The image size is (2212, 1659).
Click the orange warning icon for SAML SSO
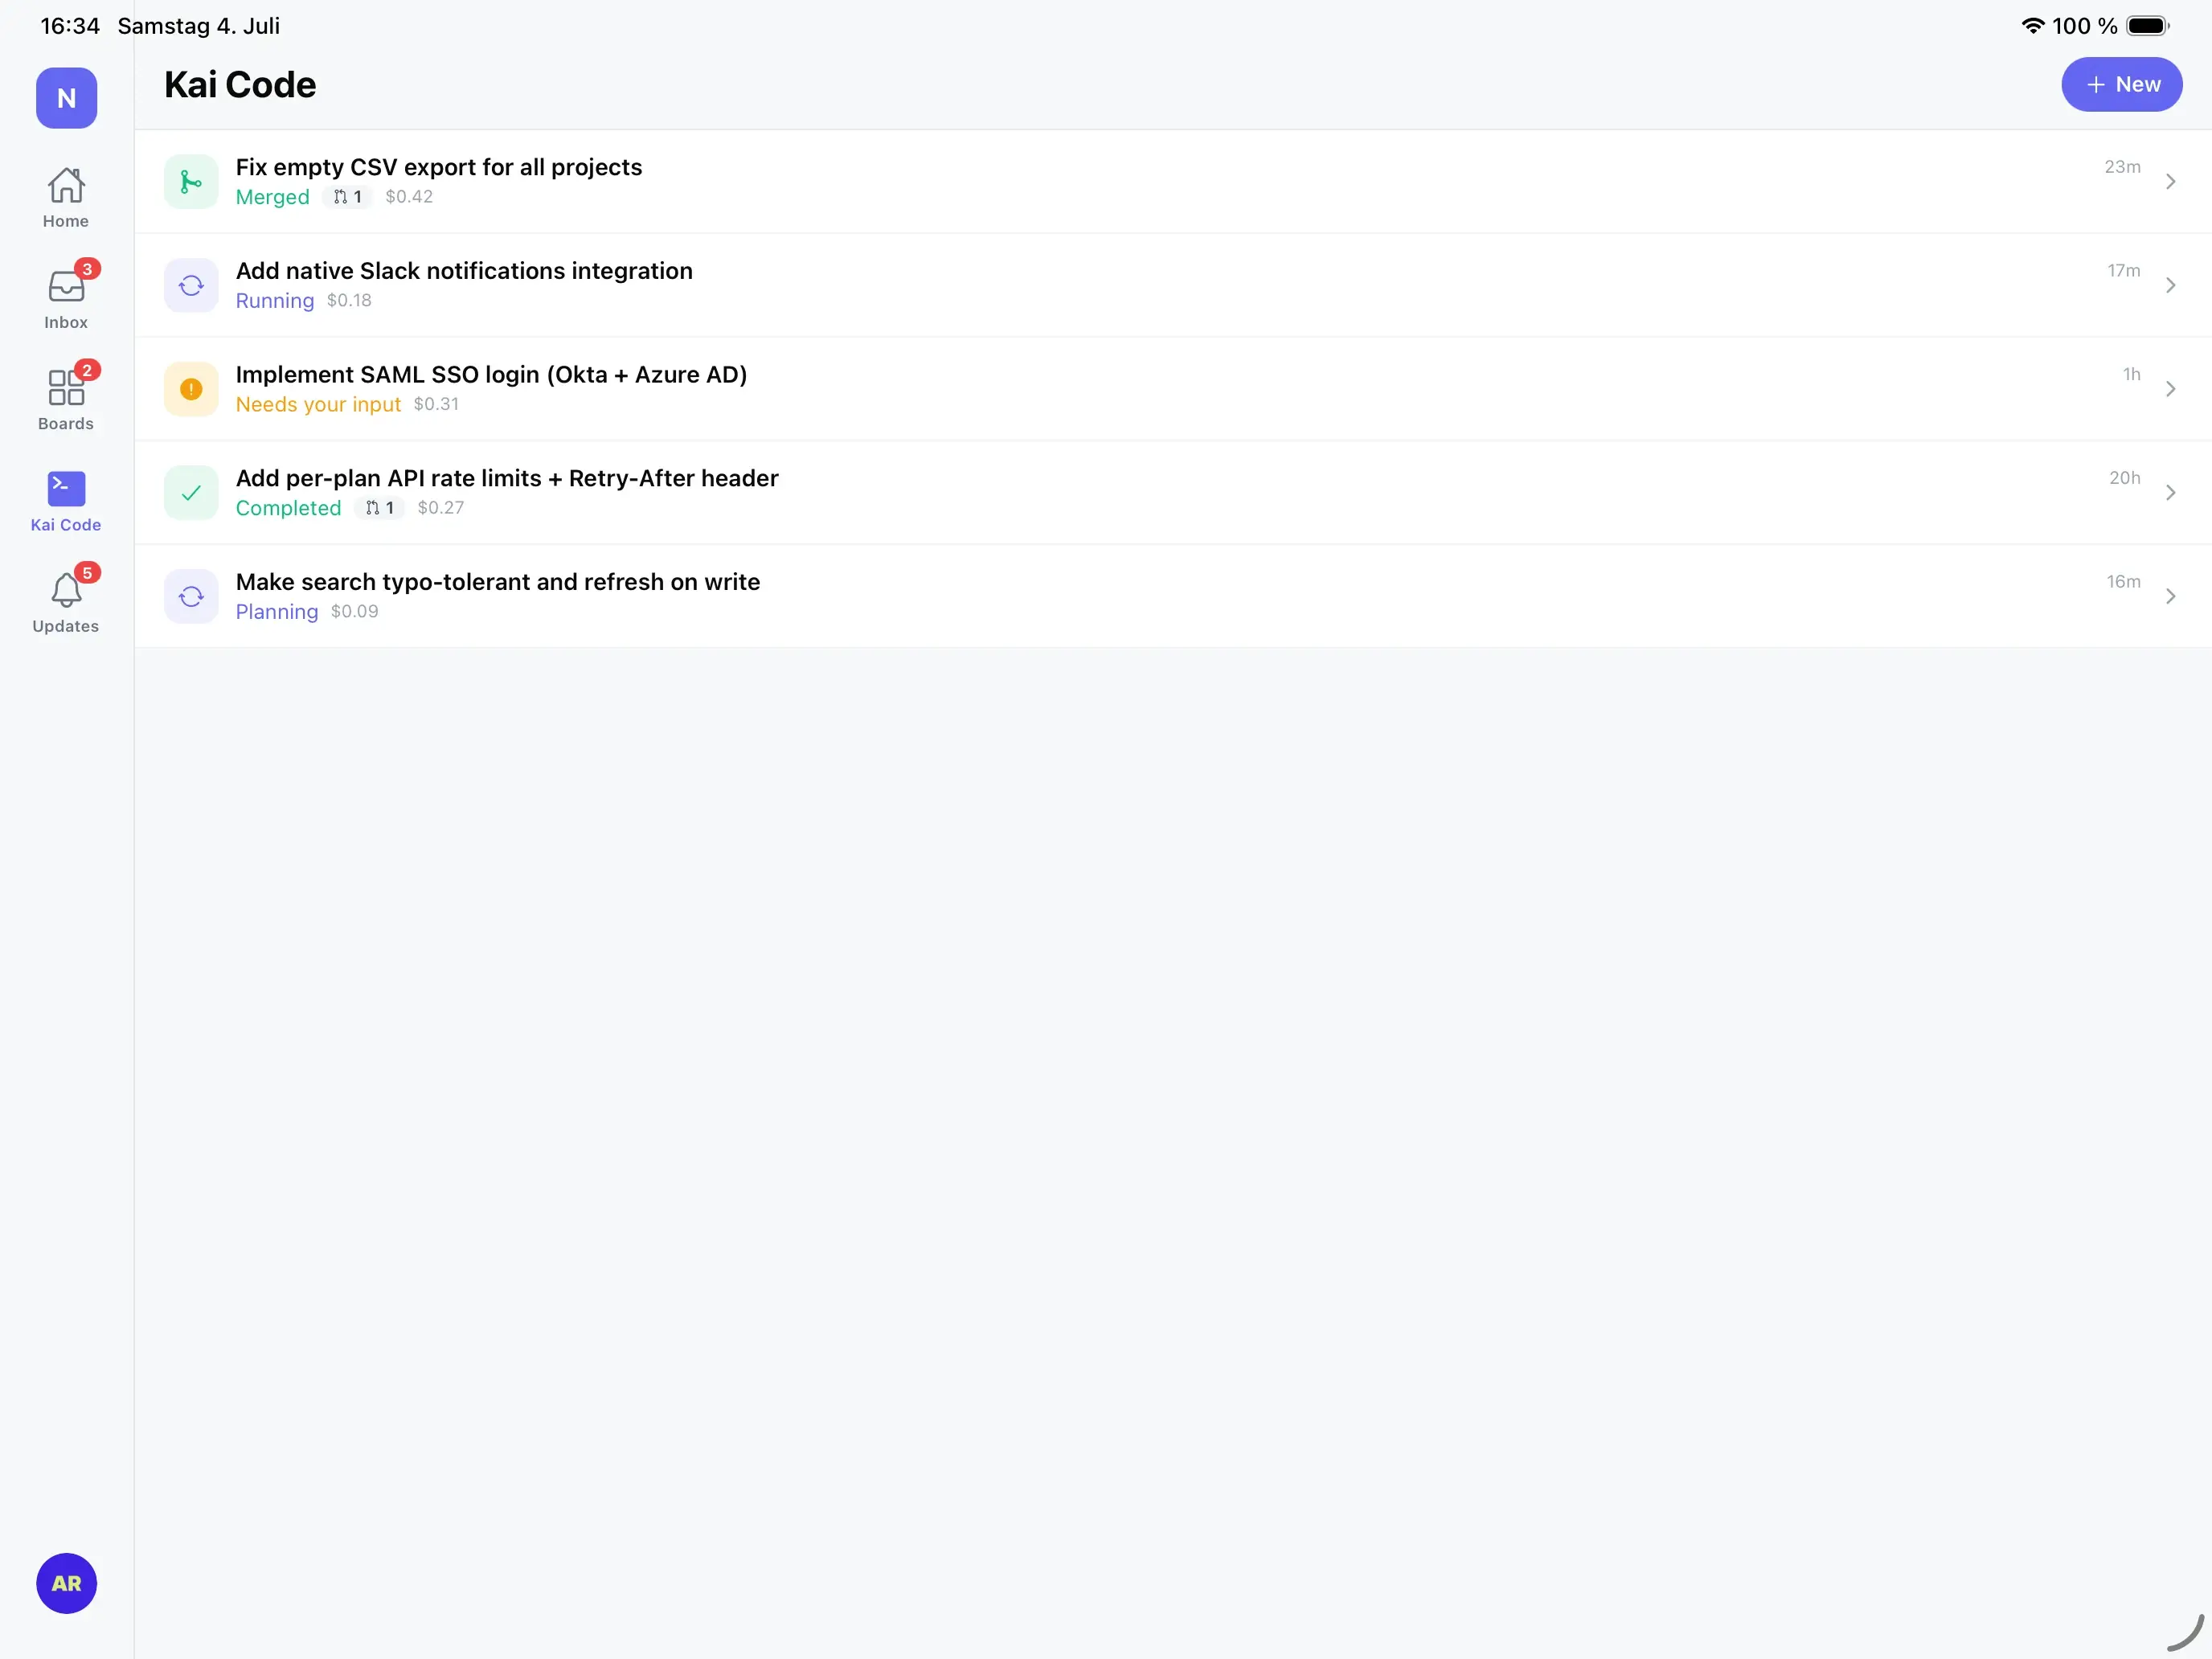coord(191,389)
